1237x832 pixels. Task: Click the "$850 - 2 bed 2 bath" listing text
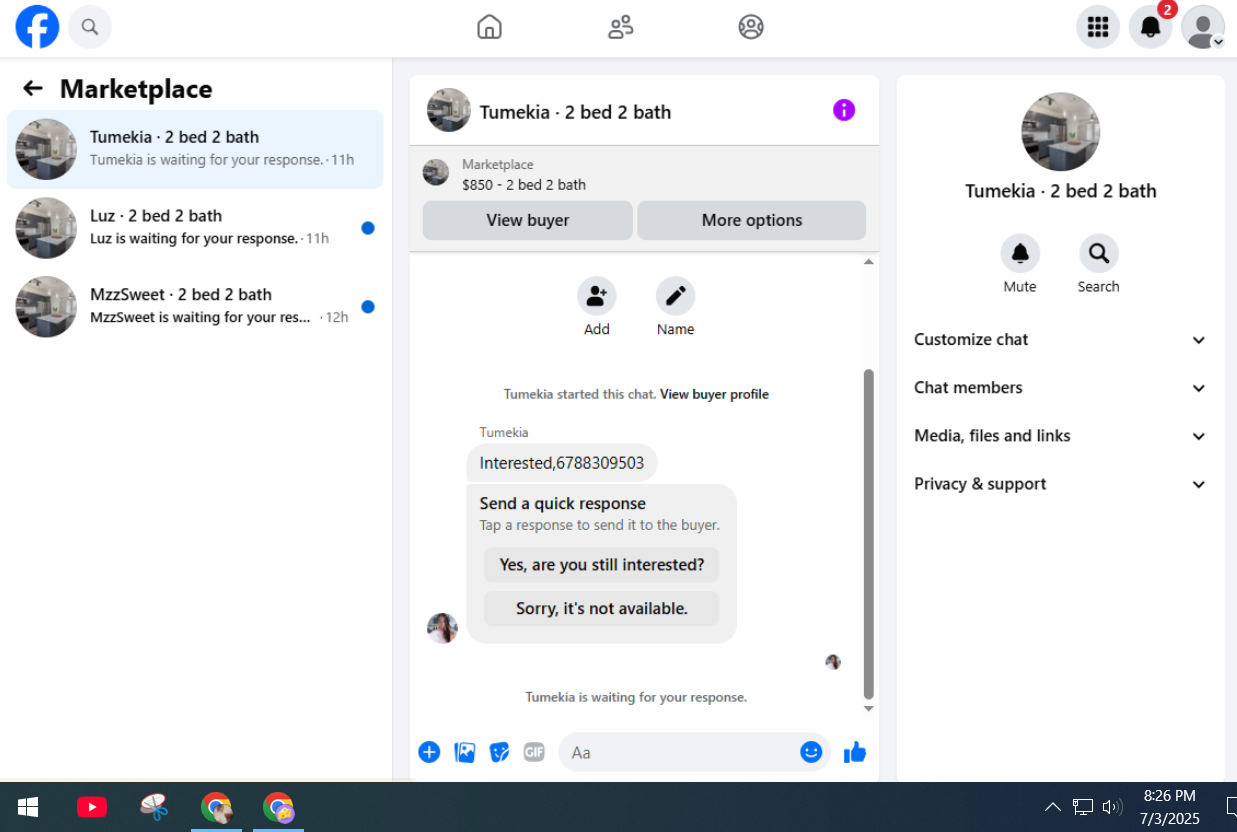click(524, 185)
